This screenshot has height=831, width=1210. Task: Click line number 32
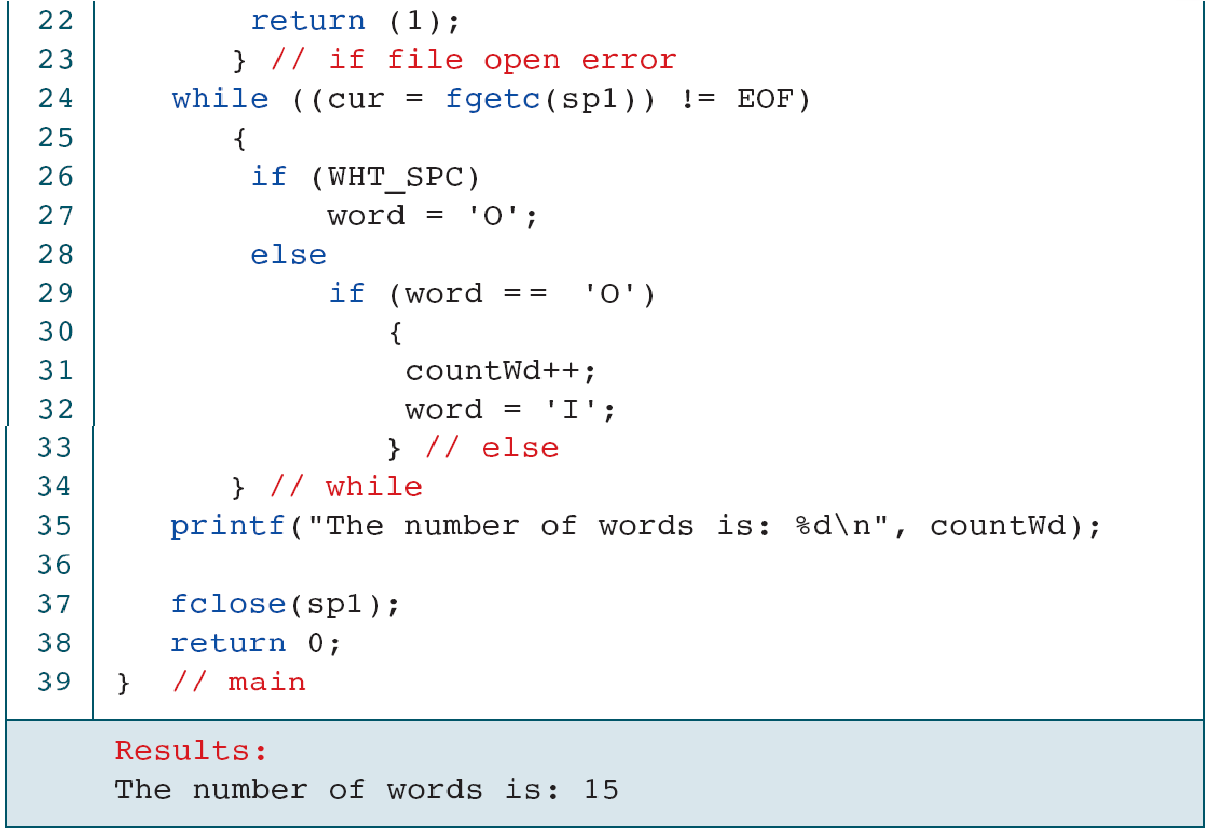56,410
